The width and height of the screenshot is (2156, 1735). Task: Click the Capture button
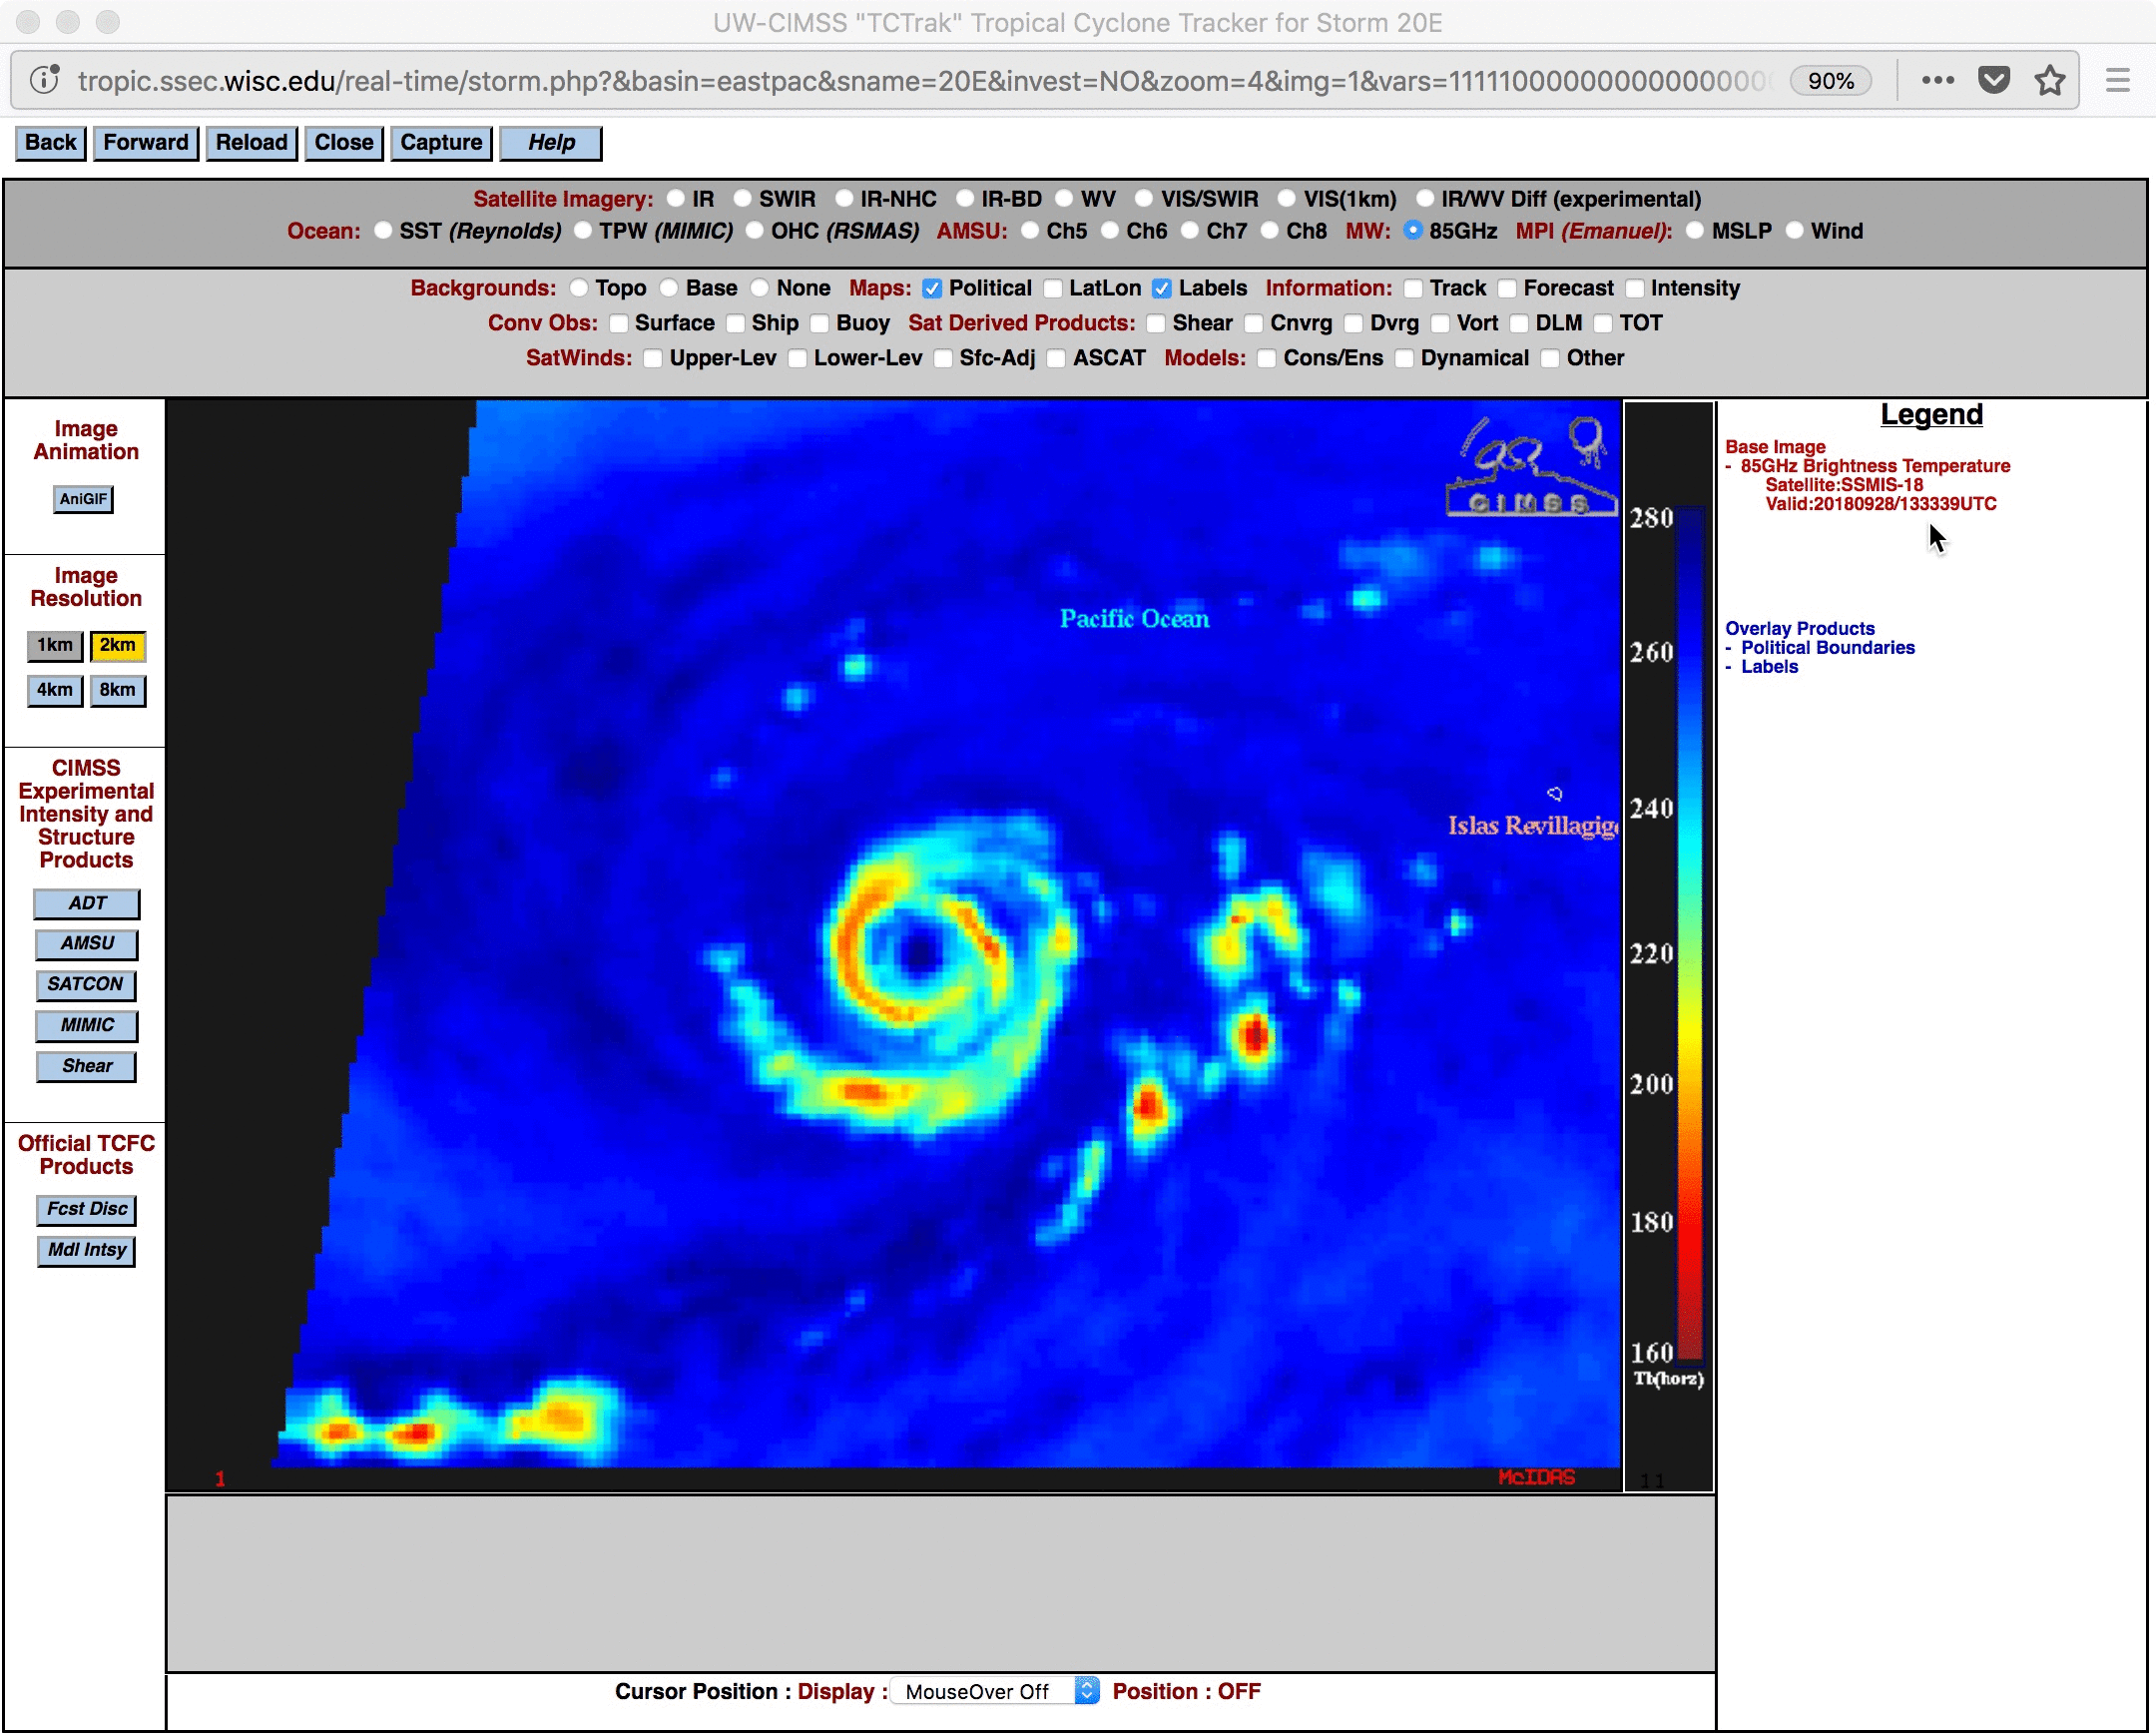441,143
